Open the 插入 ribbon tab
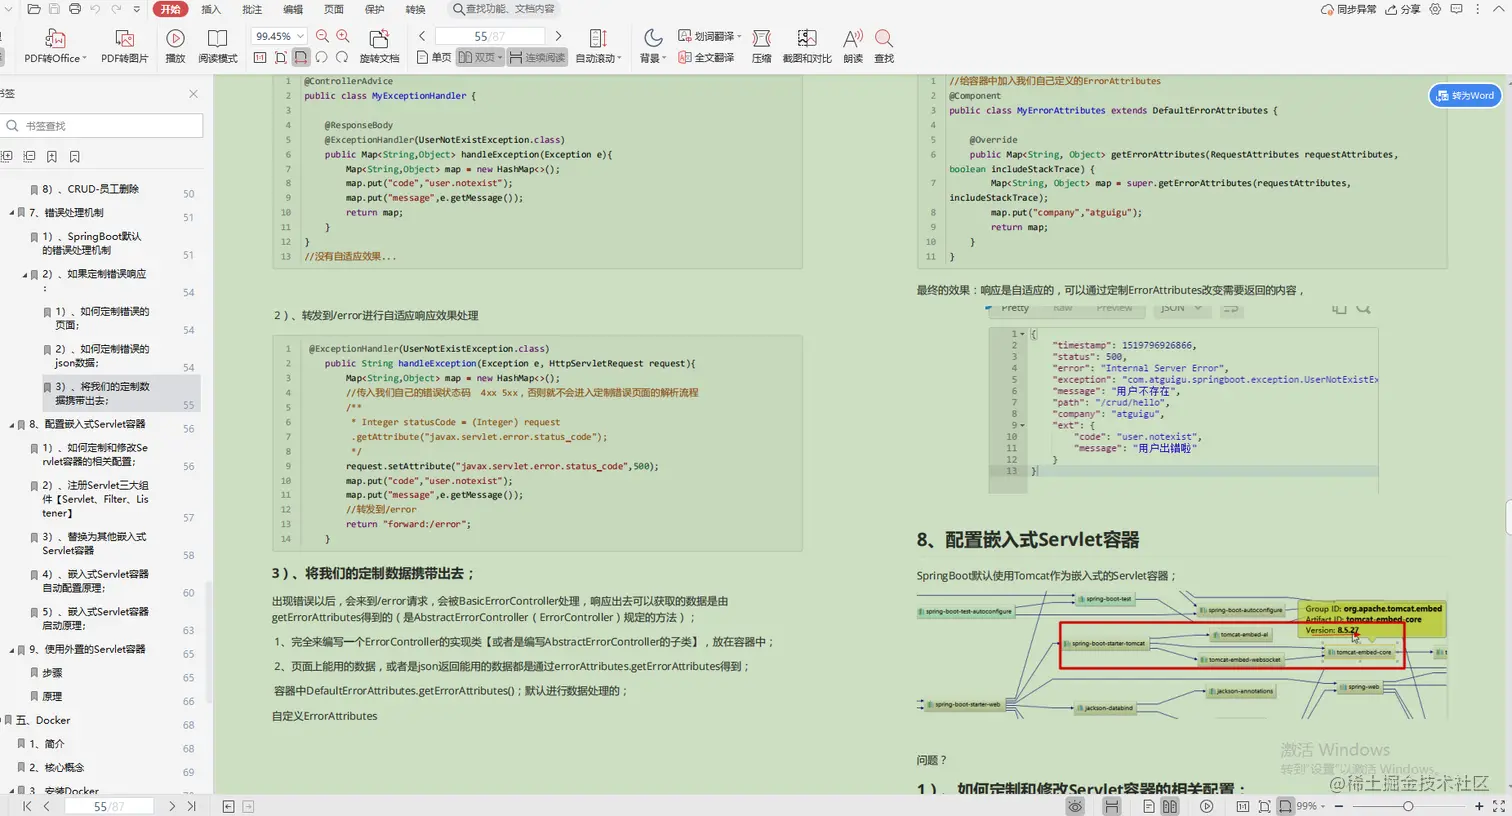The height and width of the screenshot is (816, 1512). click(211, 9)
